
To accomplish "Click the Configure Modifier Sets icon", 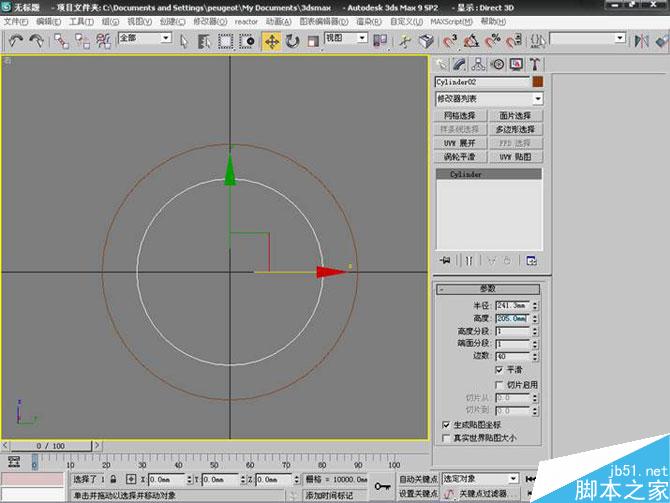I will 531,260.
